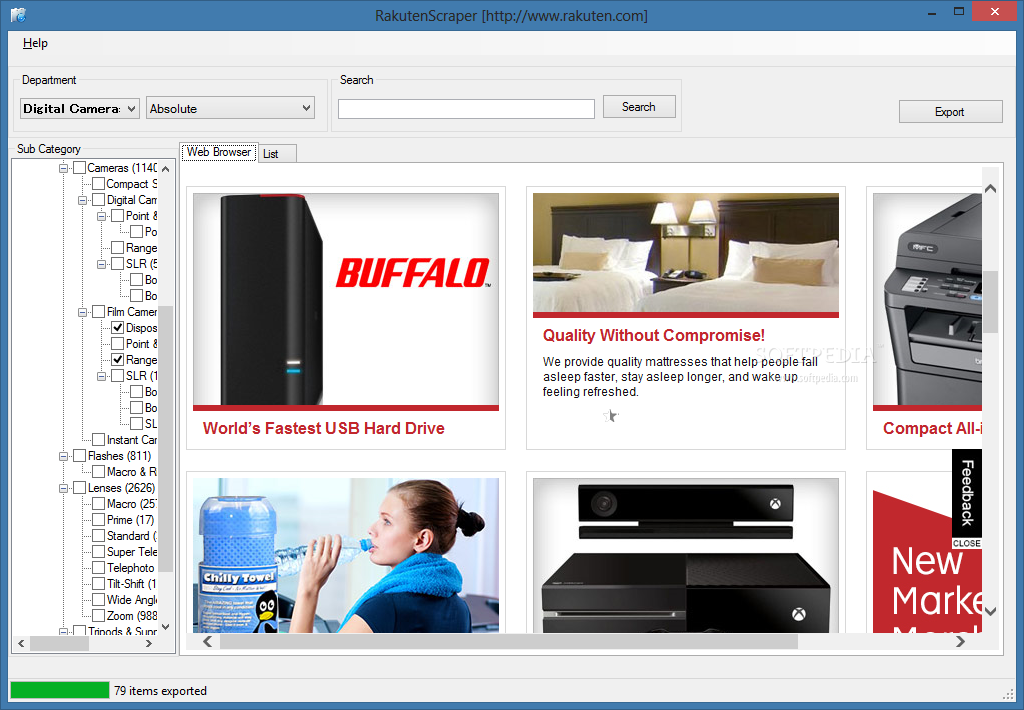Check the Digital Cam checkbox
Image resolution: width=1024 pixels, height=710 pixels.
tap(99, 200)
